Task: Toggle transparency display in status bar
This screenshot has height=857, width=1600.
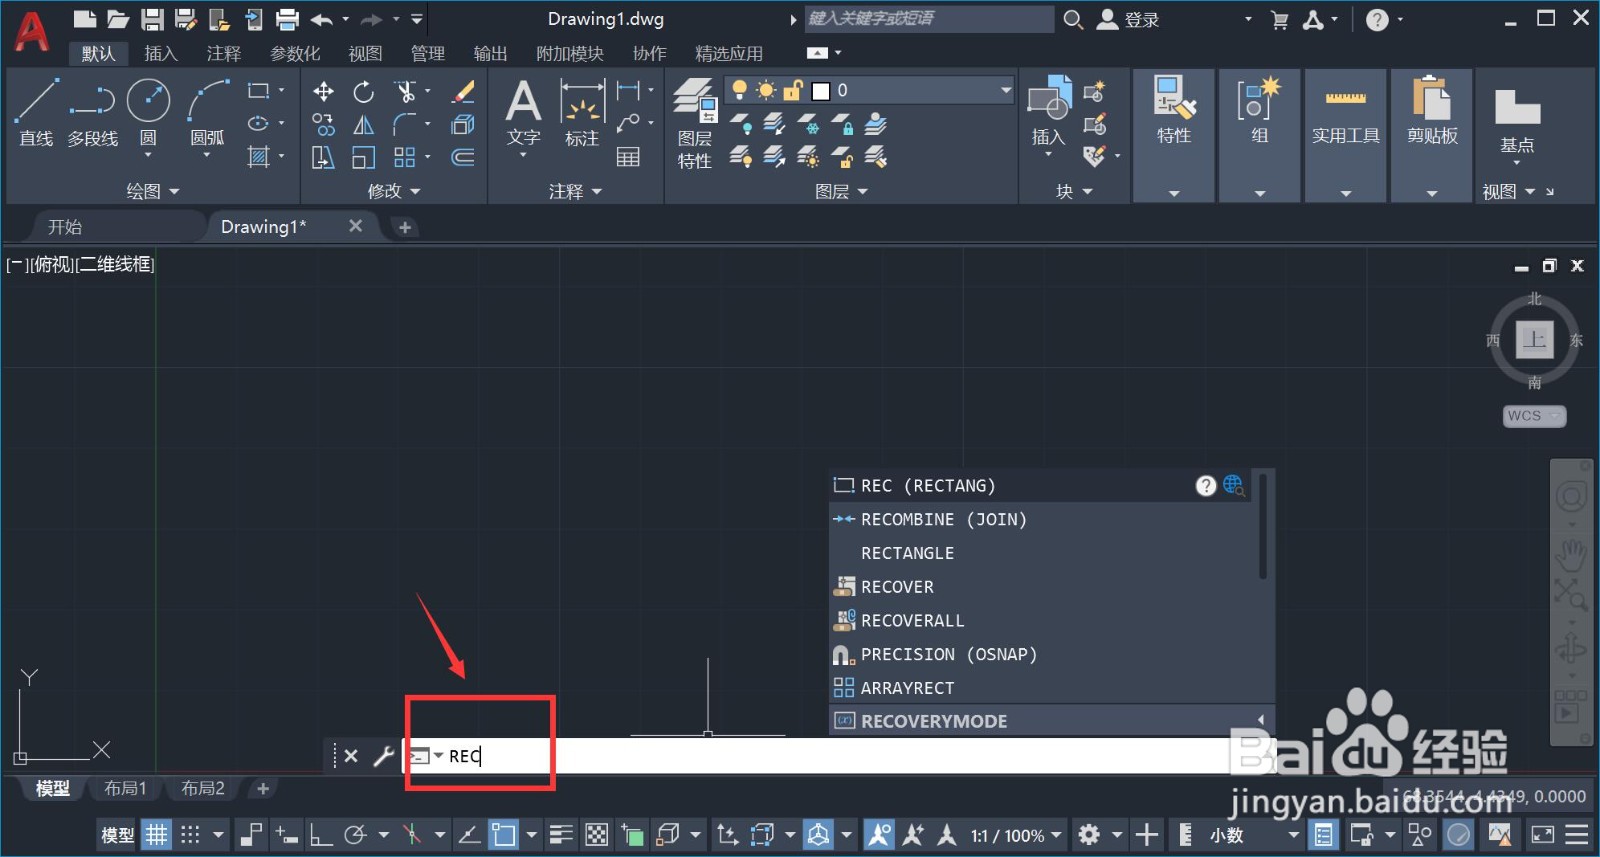Action: [x=596, y=834]
